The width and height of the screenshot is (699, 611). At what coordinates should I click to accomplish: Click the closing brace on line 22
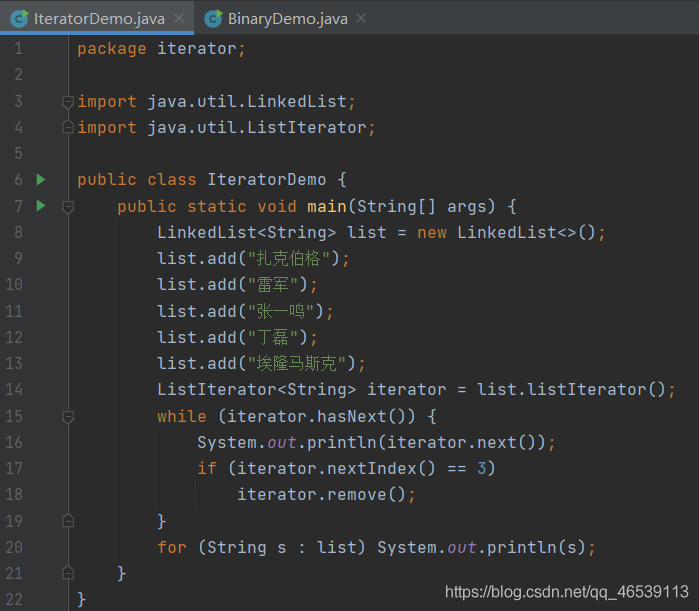tap(82, 599)
